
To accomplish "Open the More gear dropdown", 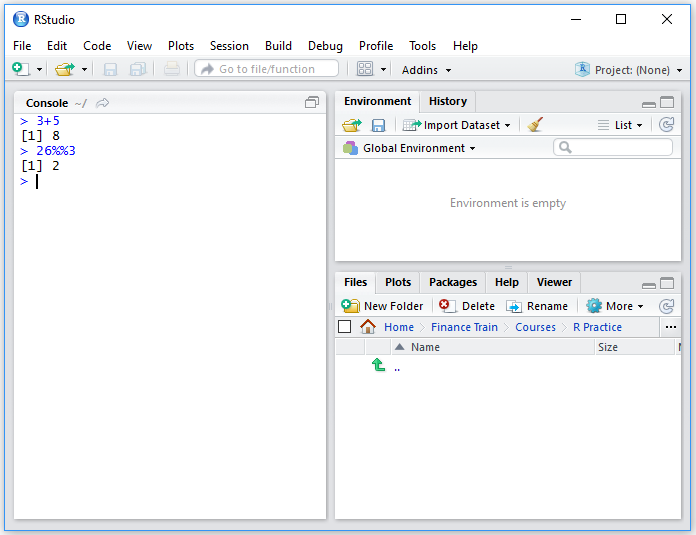I will [614, 306].
